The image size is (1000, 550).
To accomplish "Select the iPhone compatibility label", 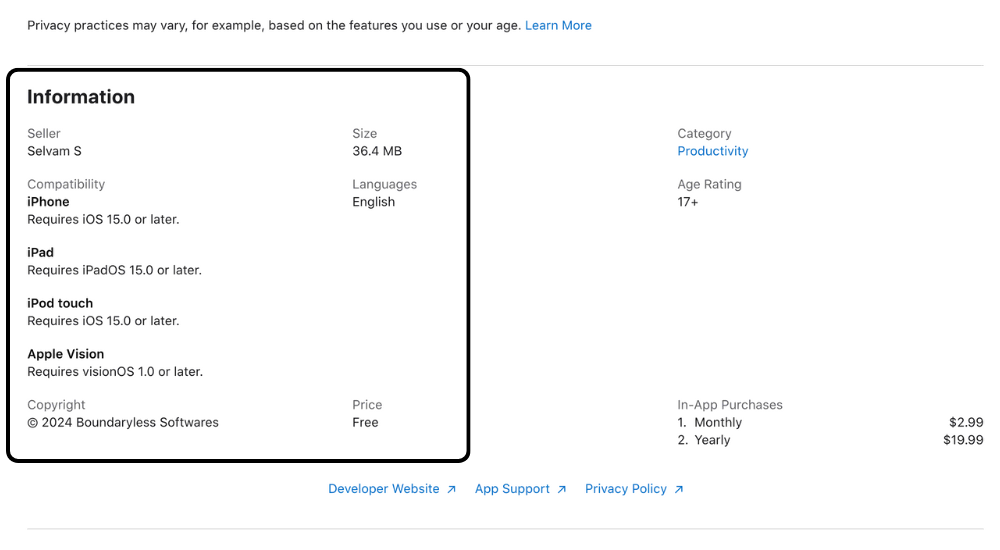I will coord(48,202).
